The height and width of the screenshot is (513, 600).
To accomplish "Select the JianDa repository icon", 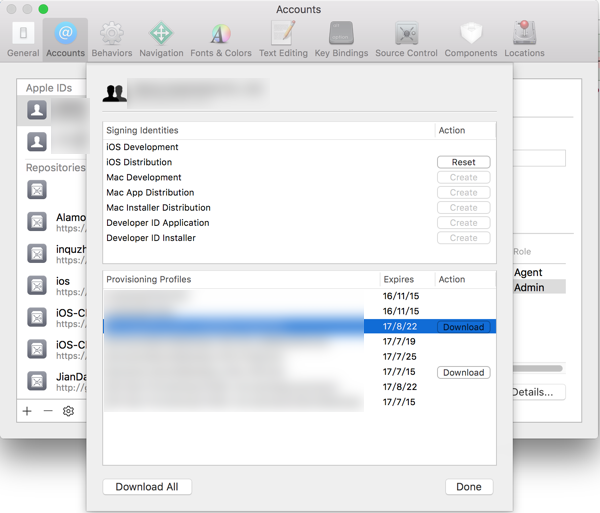I will [x=37, y=381].
